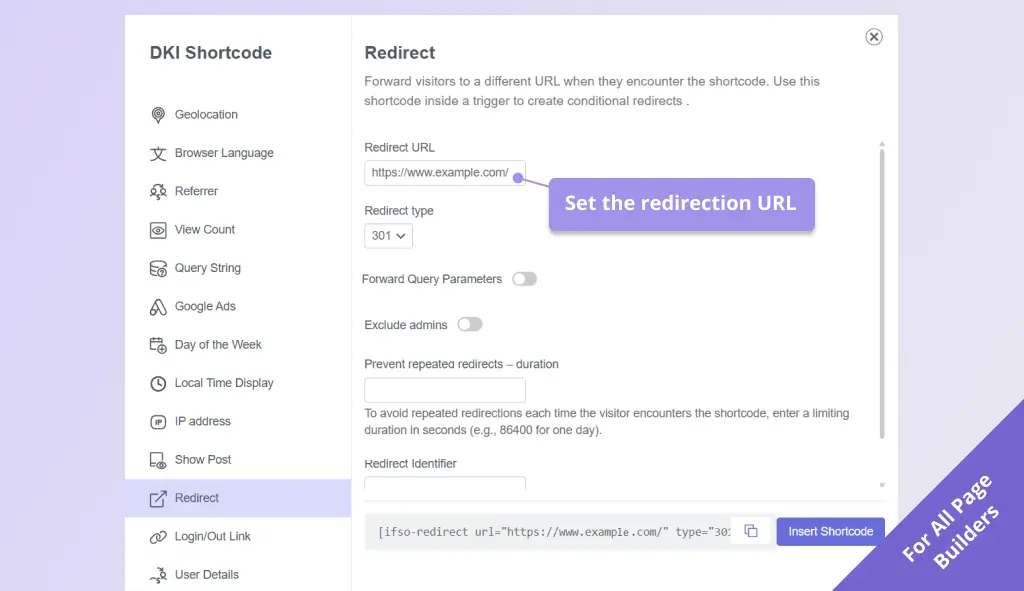
Task: Select the View Count eye icon
Action: pyautogui.click(x=159, y=229)
